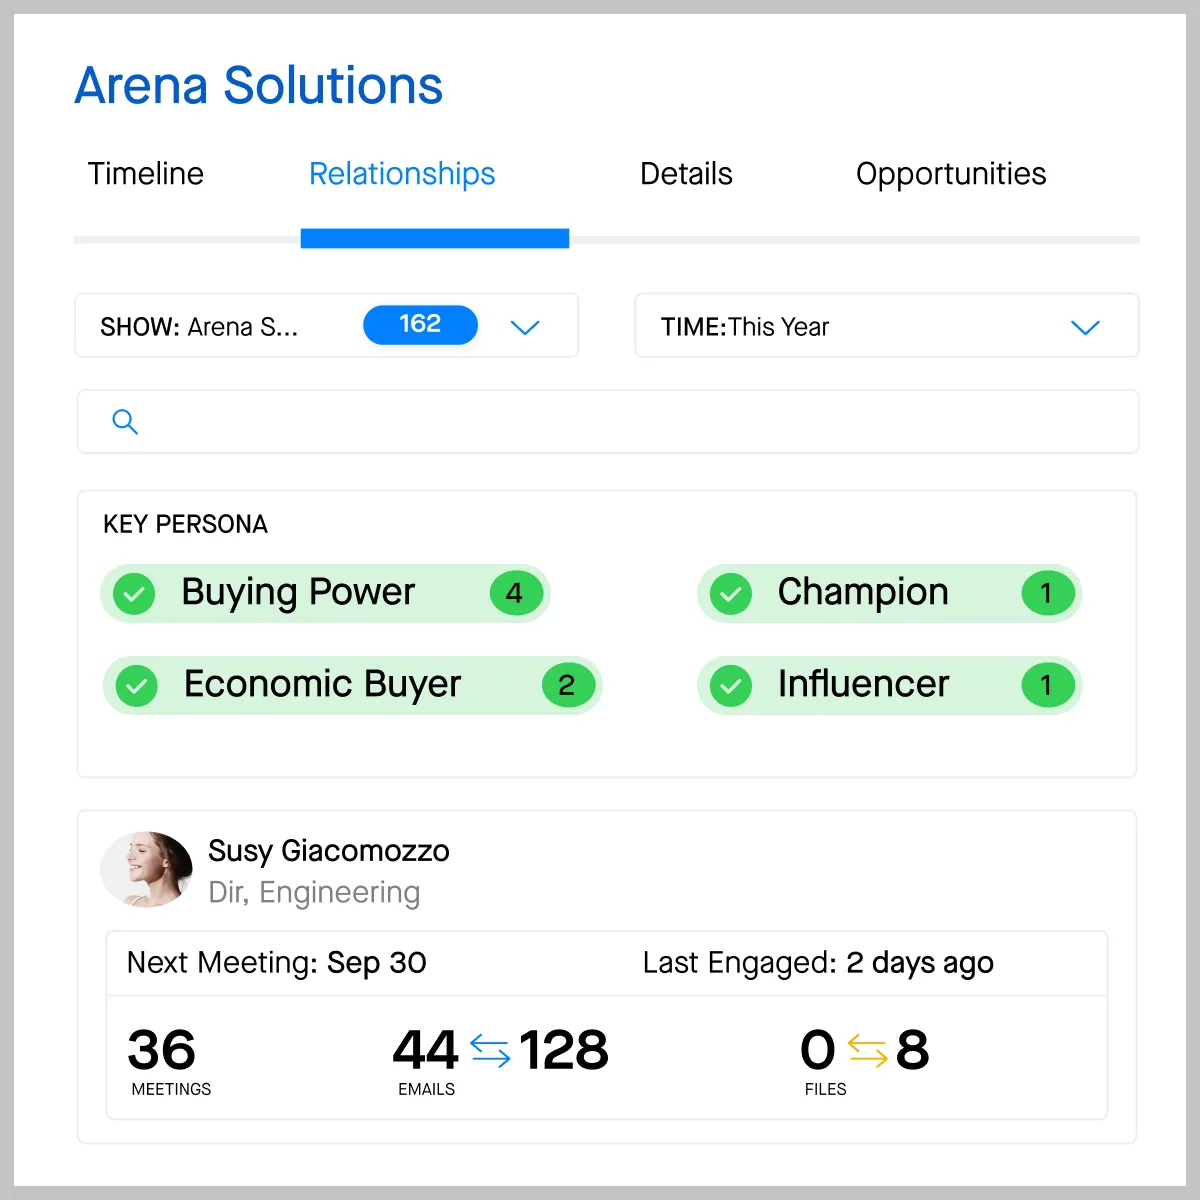Screen dimensions: 1200x1200
Task: Click the Buying Power count badge 4
Action: (516, 593)
